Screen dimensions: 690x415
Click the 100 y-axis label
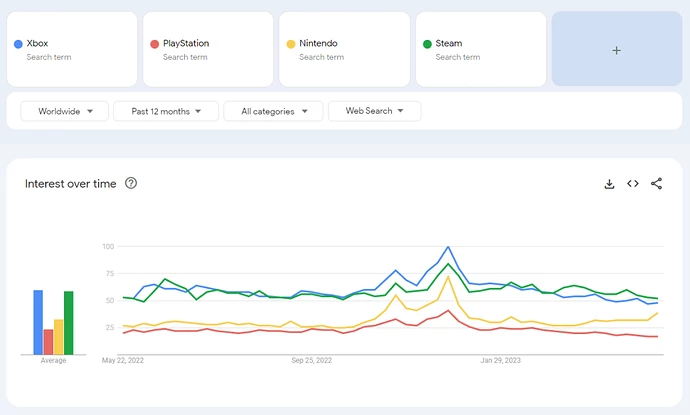(108, 246)
